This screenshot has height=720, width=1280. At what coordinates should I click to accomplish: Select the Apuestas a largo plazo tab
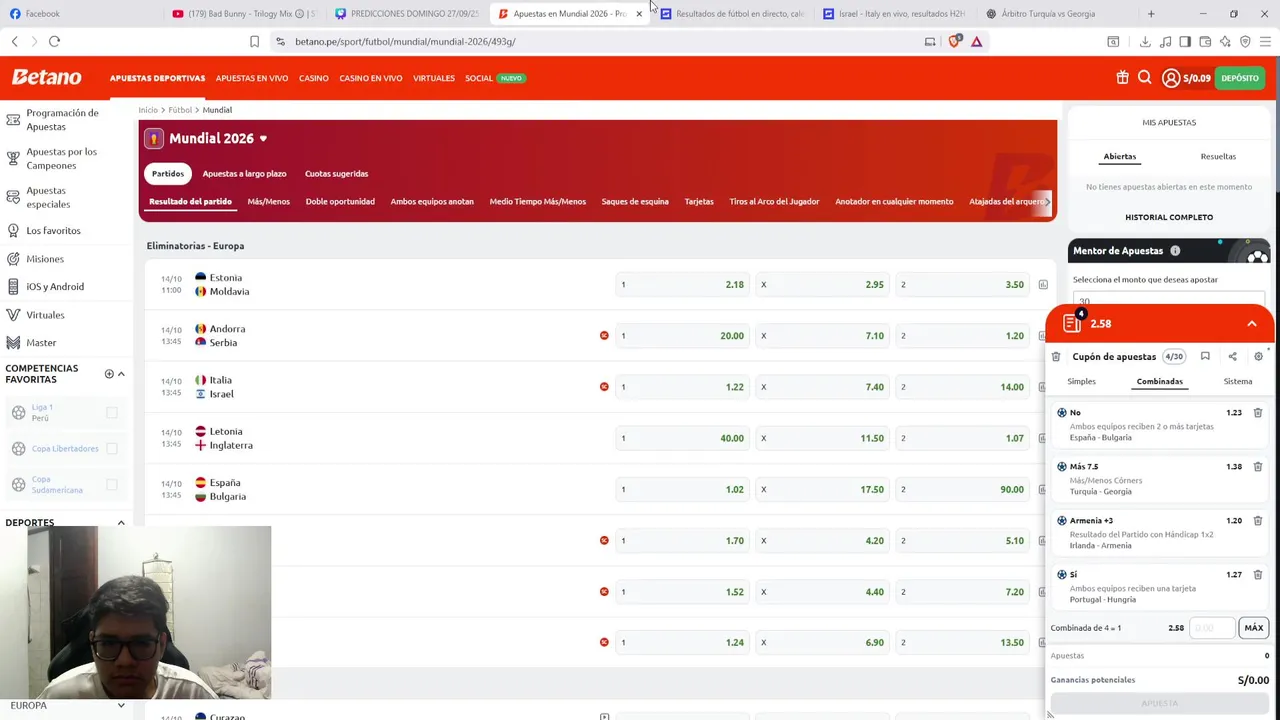(x=244, y=173)
